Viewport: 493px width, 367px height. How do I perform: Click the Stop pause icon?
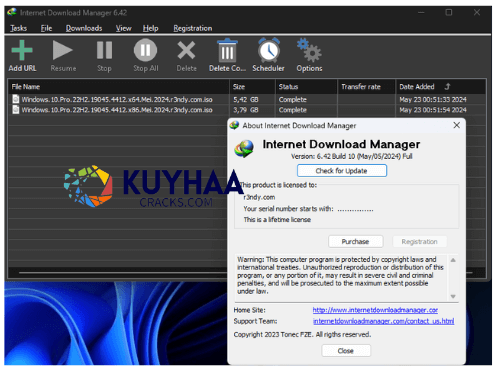[104, 50]
